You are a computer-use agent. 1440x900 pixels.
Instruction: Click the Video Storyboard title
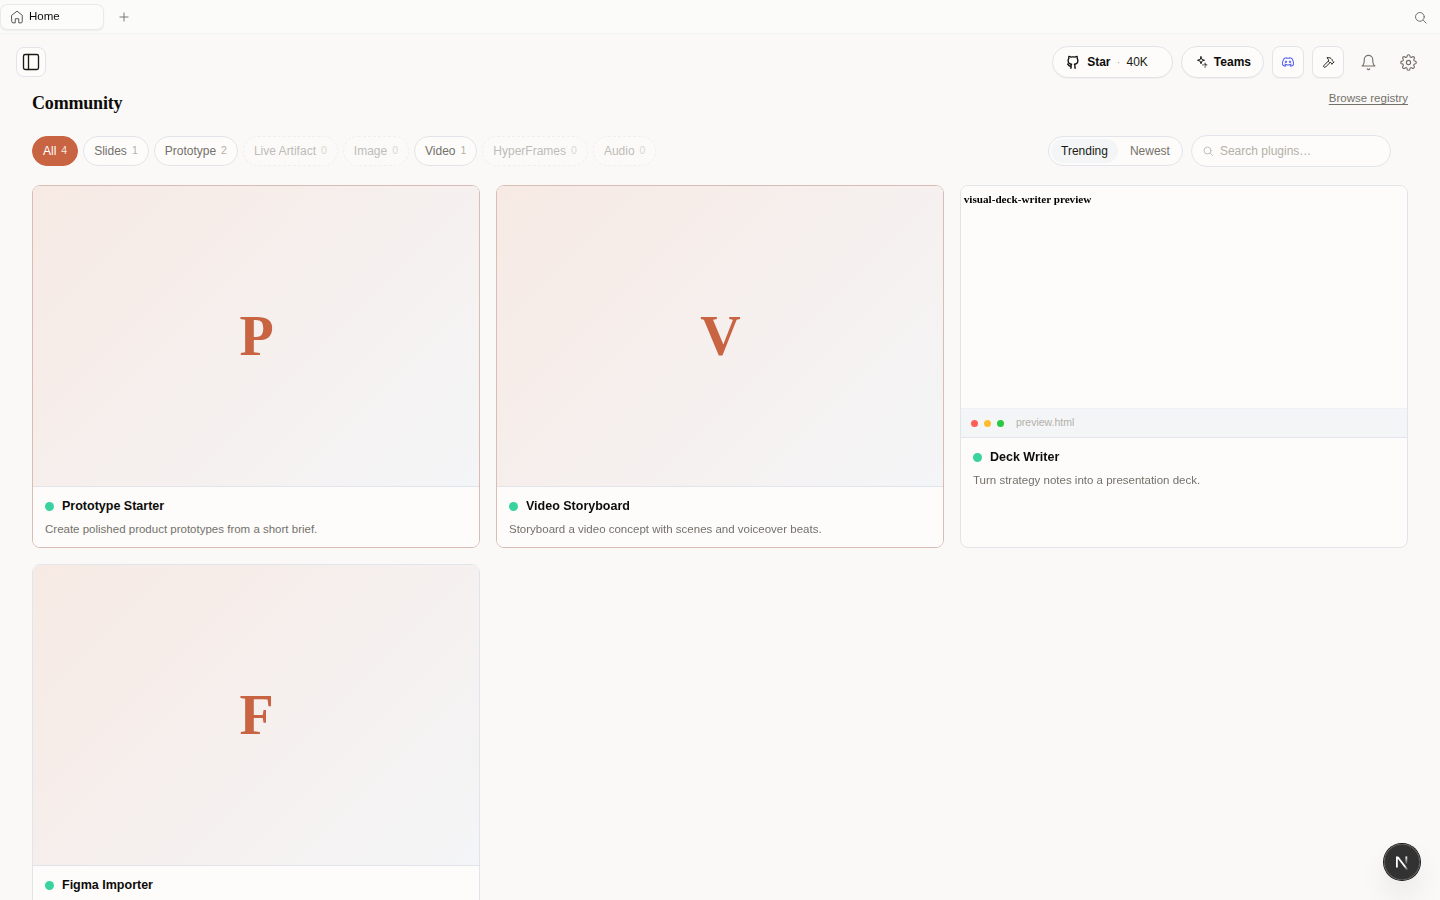click(x=578, y=506)
